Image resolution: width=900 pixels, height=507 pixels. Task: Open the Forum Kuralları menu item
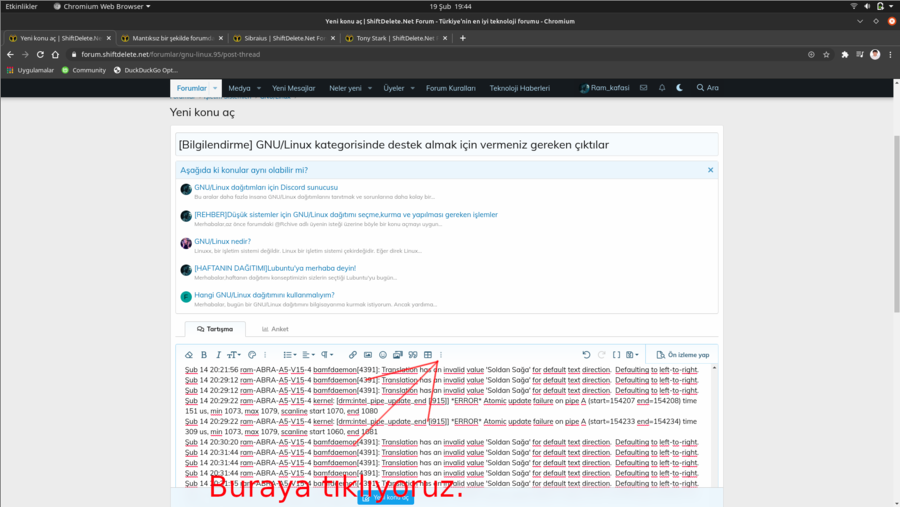click(451, 88)
